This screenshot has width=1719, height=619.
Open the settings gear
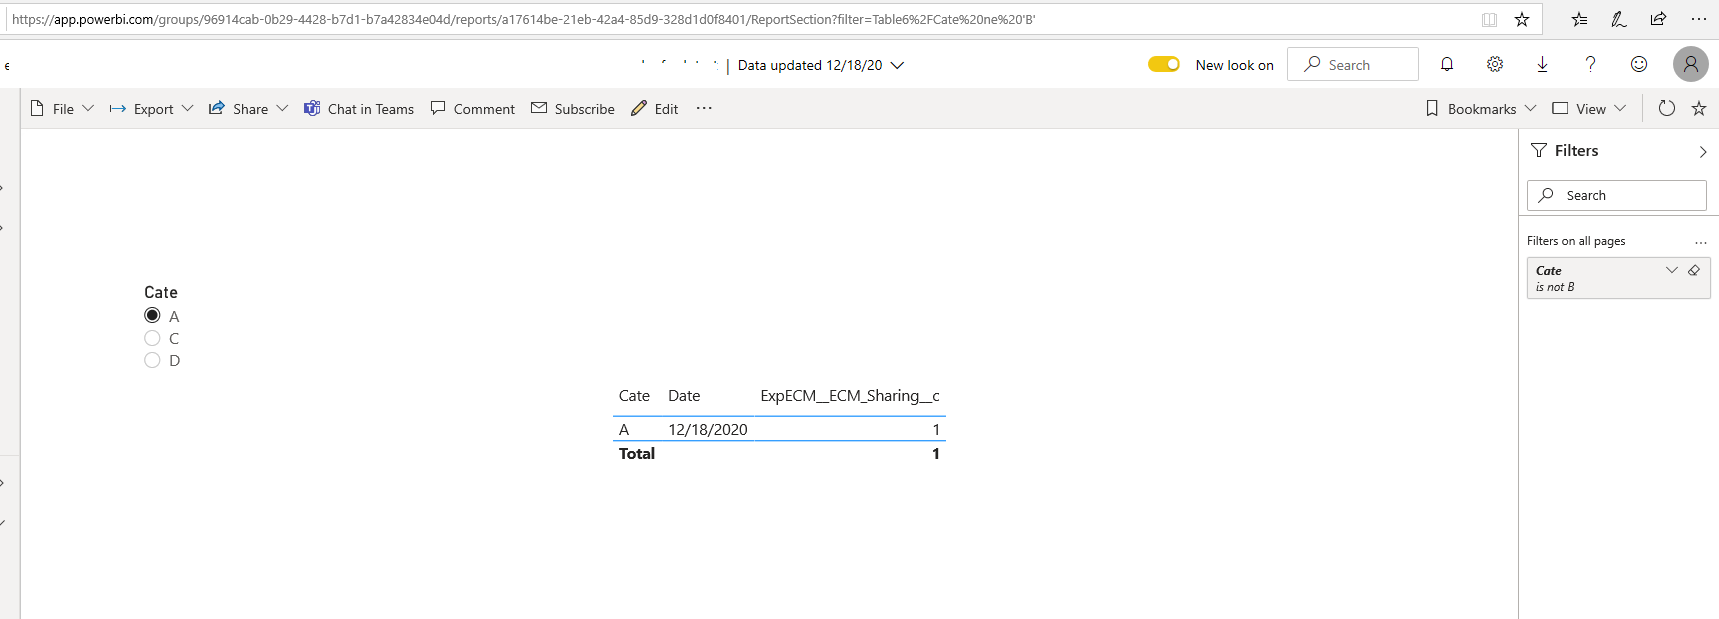point(1494,64)
